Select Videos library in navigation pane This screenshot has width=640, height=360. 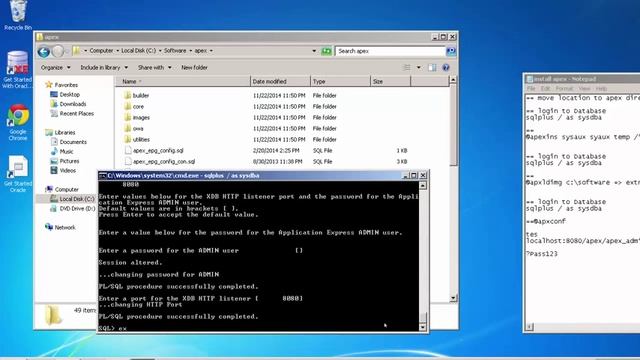click(67, 171)
